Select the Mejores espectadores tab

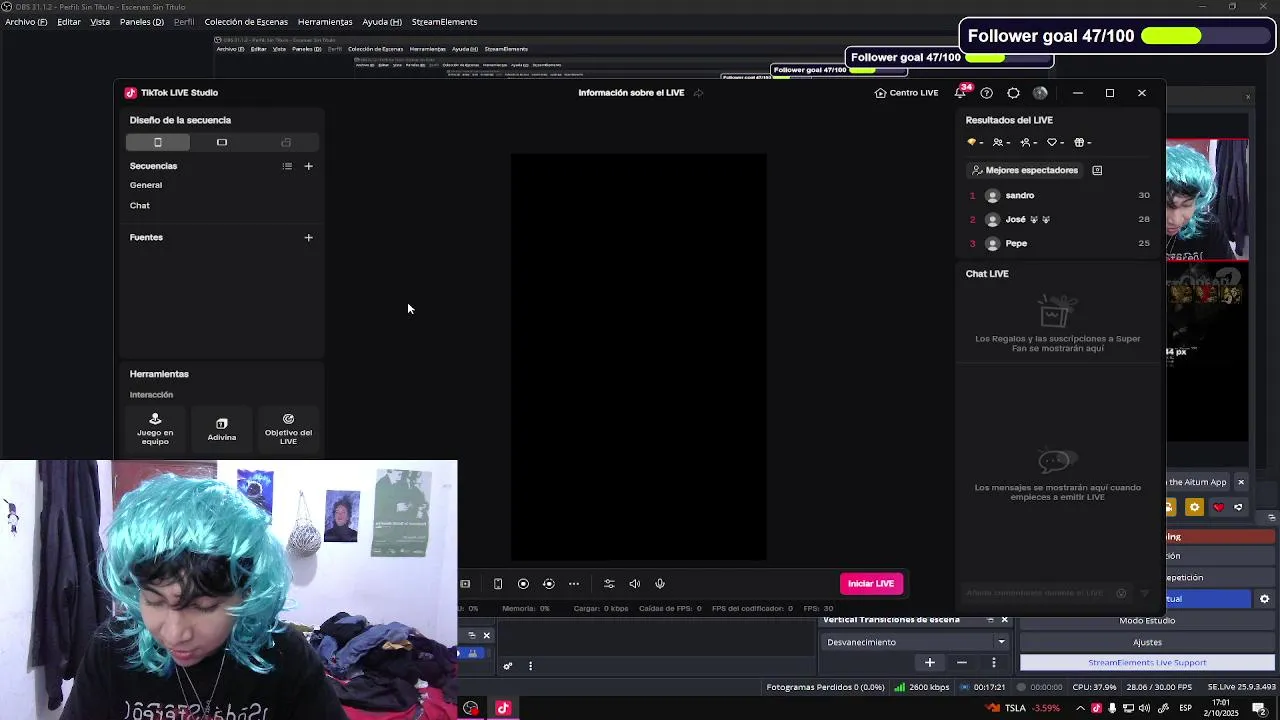[x=1025, y=170]
